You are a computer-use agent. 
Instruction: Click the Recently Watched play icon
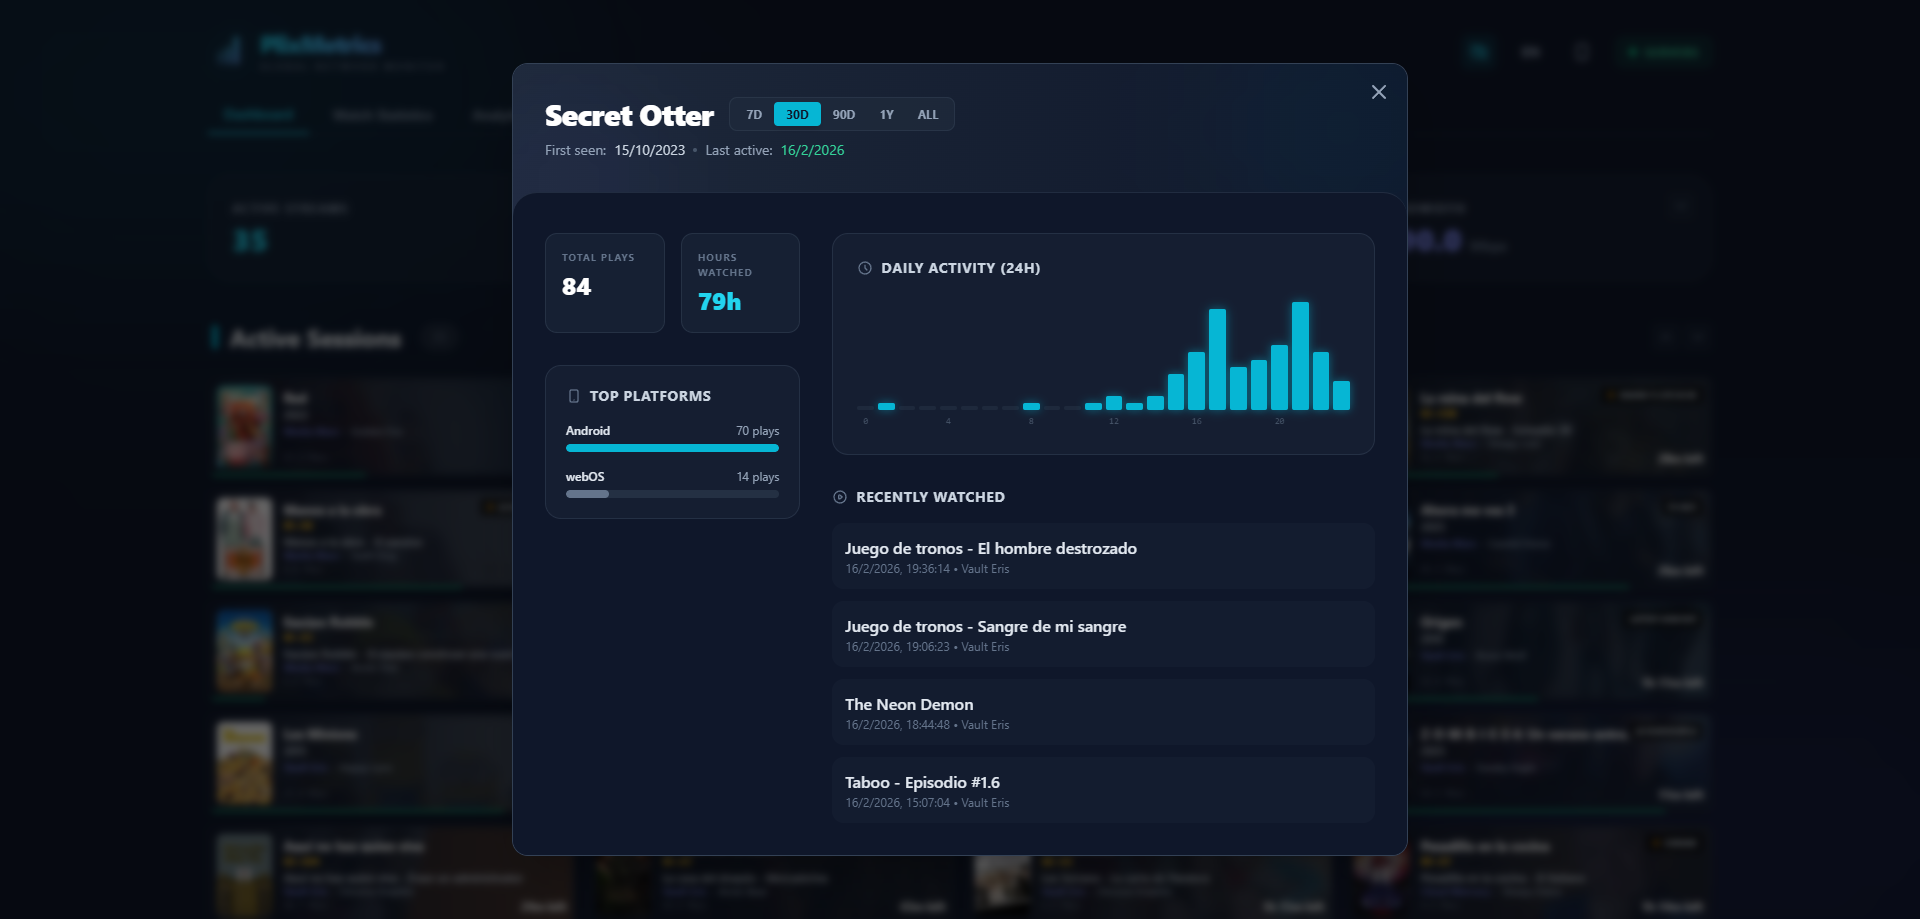840,497
